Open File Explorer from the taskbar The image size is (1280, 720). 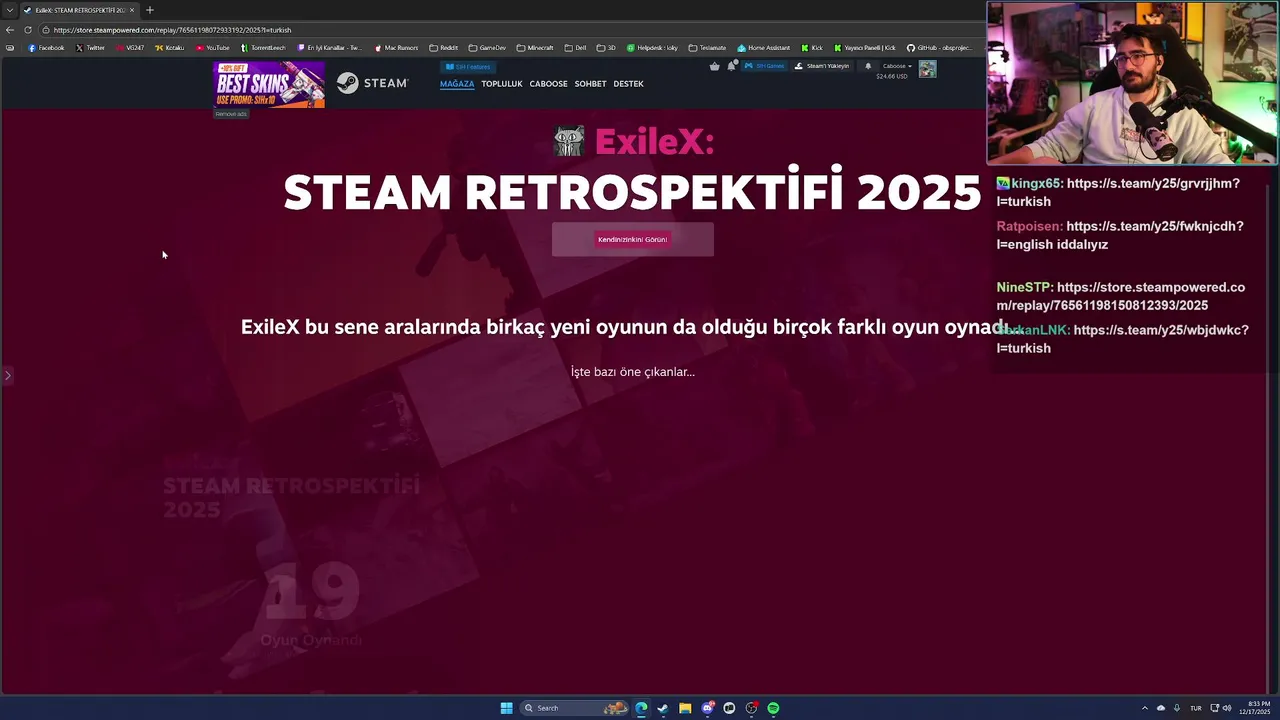point(685,708)
